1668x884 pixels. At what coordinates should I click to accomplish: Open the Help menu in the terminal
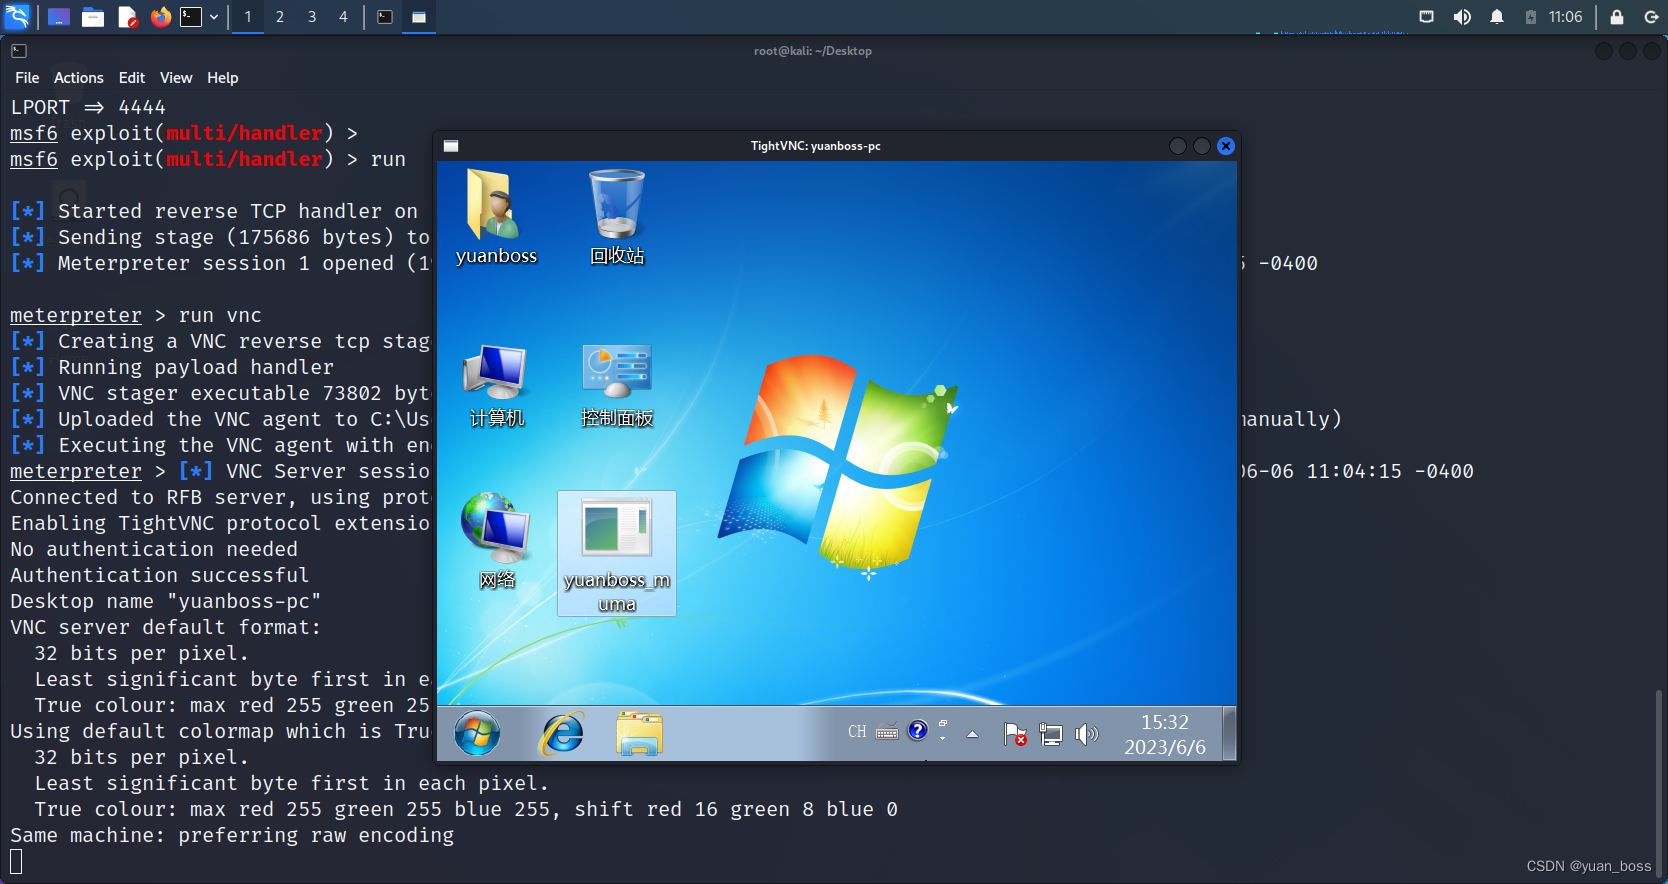click(x=223, y=78)
